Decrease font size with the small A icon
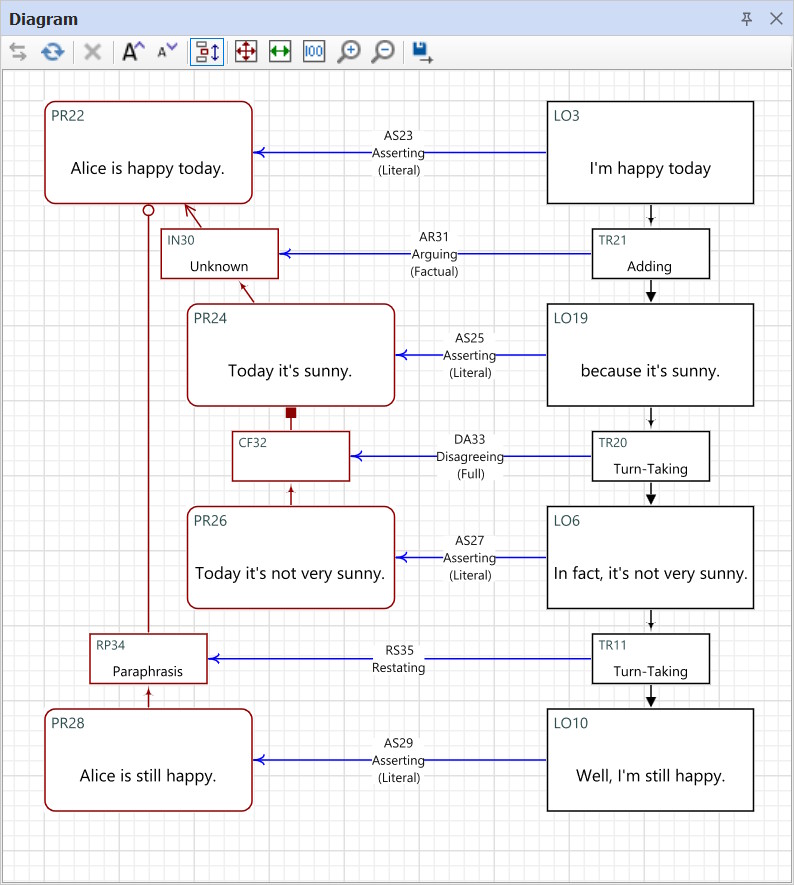Viewport: 794px width, 885px height. click(x=167, y=51)
